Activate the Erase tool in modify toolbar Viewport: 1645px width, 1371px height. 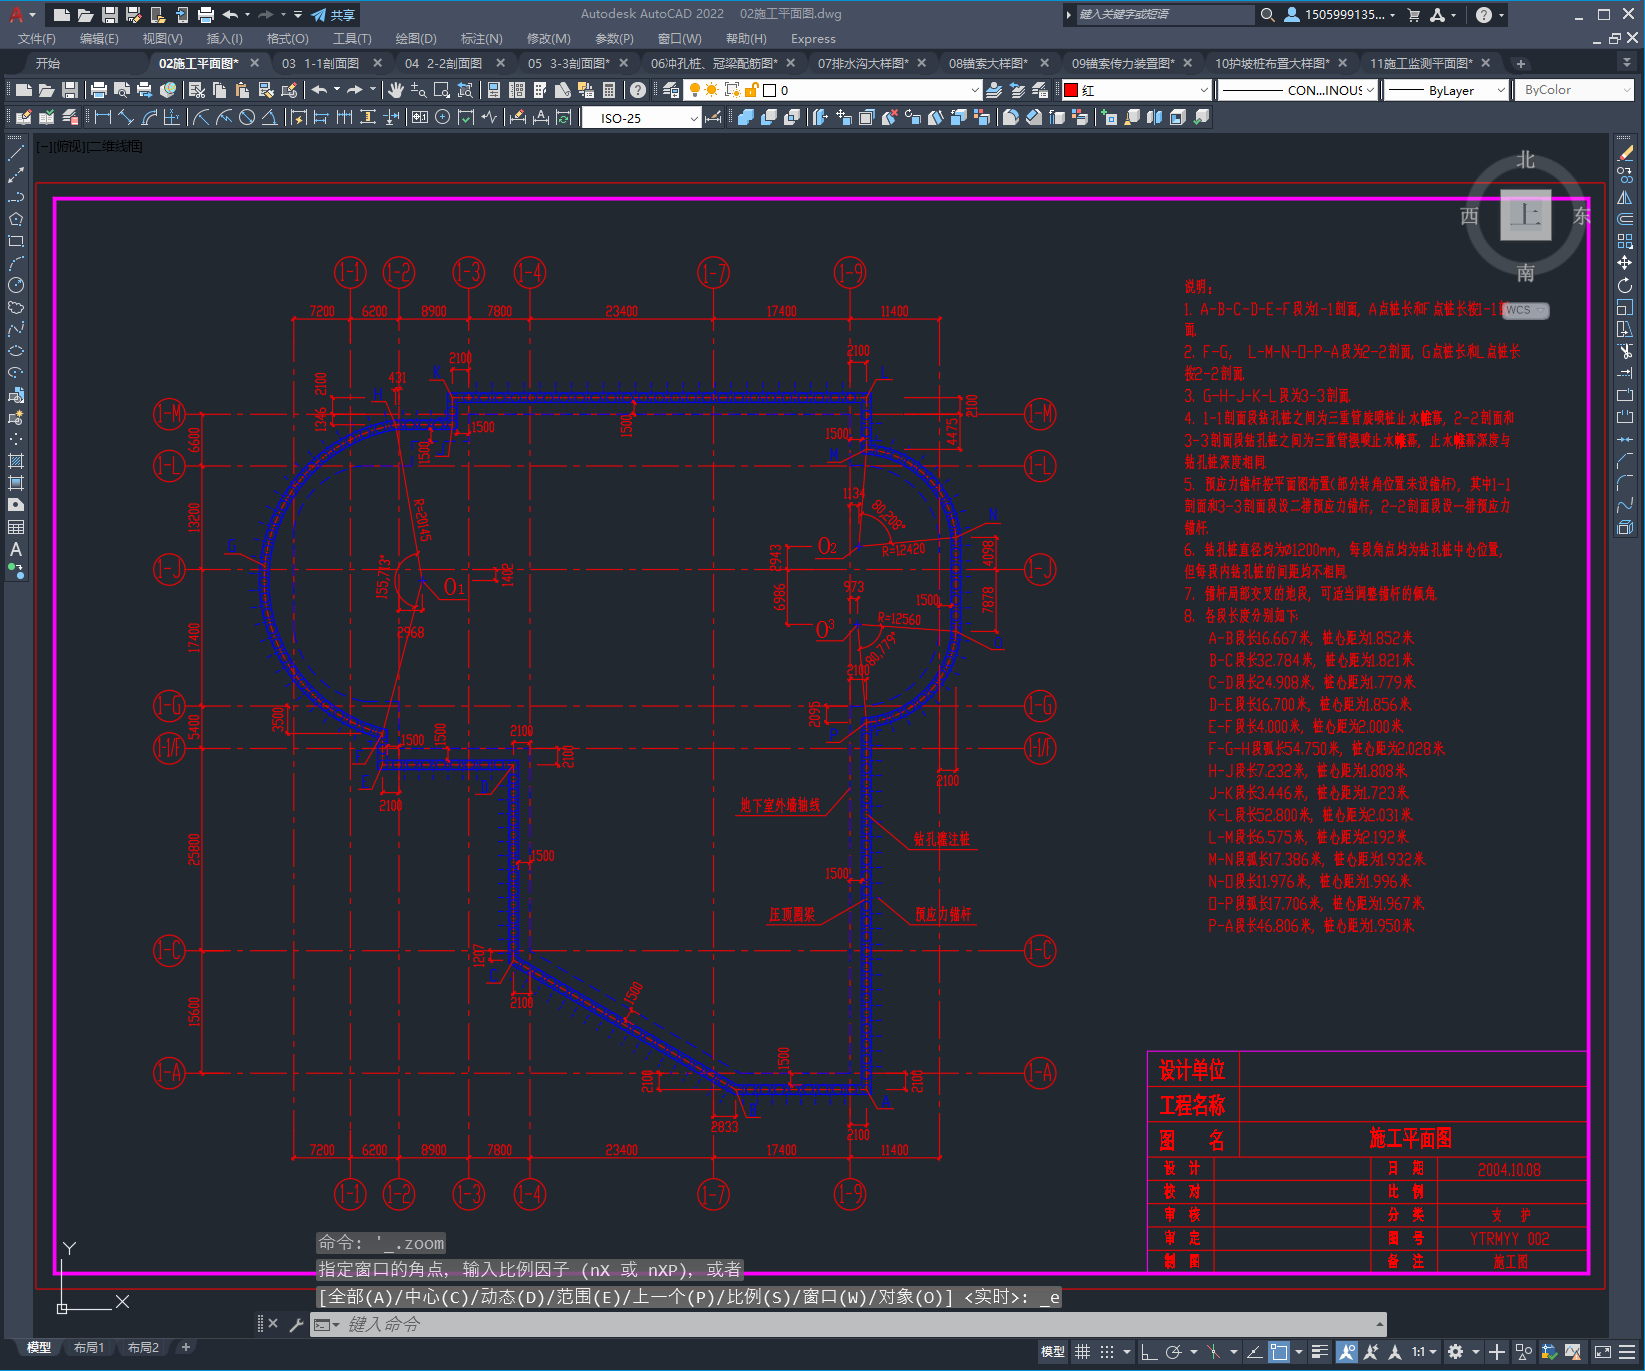tap(1625, 153)
